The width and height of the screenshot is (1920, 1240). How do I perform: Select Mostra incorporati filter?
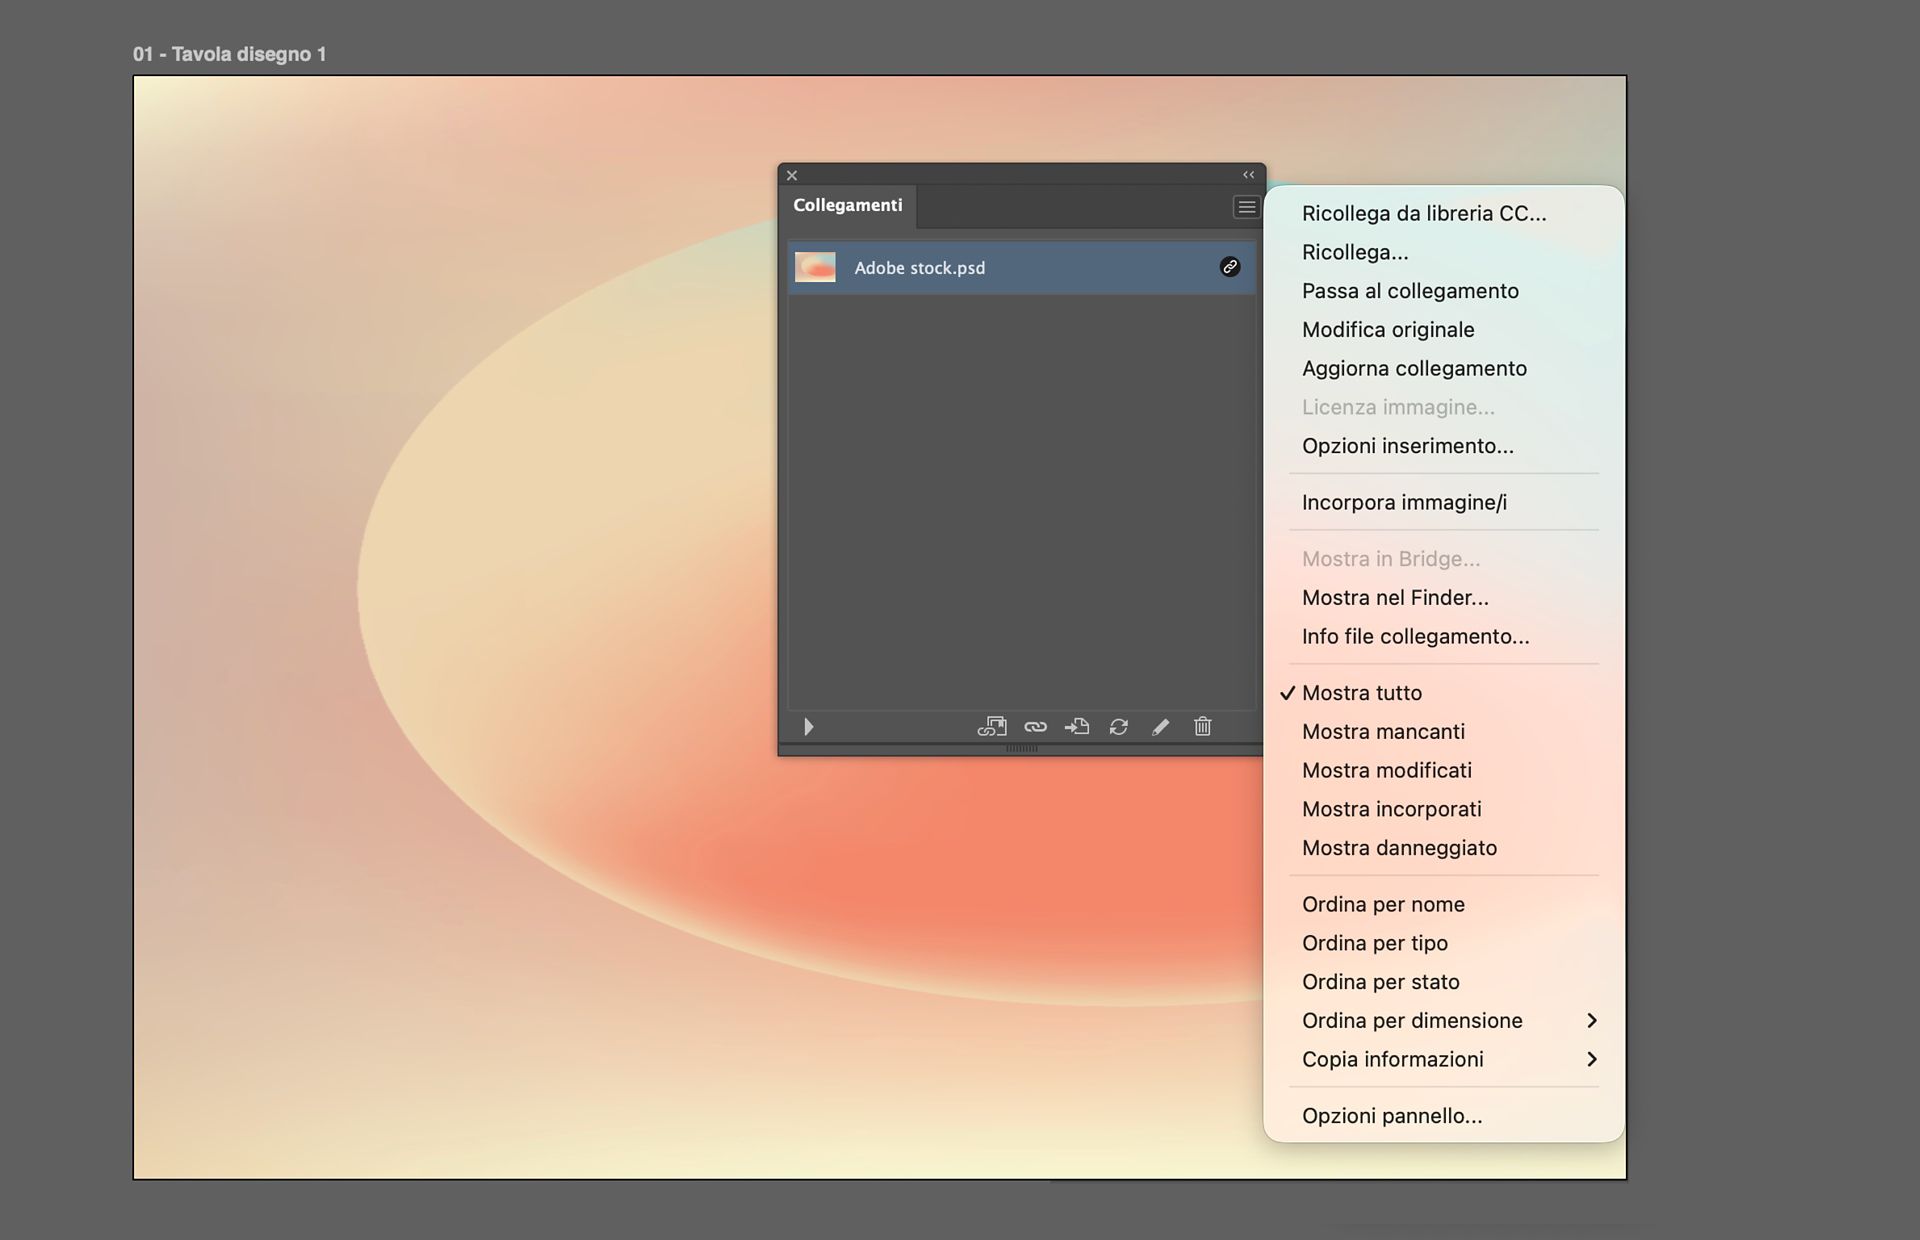pyautogui.click(x=1444, y=809)
